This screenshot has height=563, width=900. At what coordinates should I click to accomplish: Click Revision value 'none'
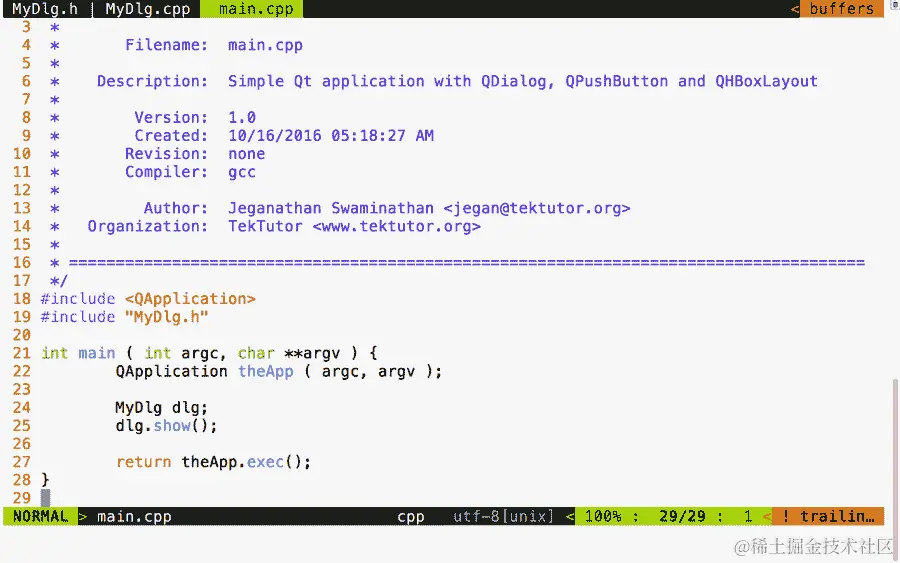coord(246,154)
